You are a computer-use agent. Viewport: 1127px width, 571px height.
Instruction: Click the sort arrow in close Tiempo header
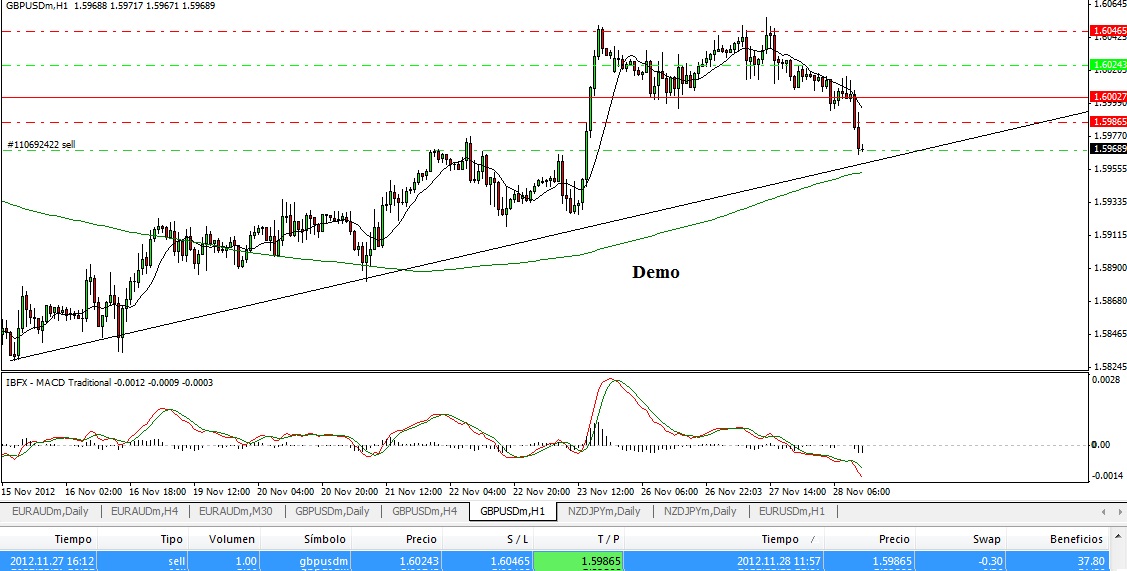pyautogui.click(x=813, y=539)
